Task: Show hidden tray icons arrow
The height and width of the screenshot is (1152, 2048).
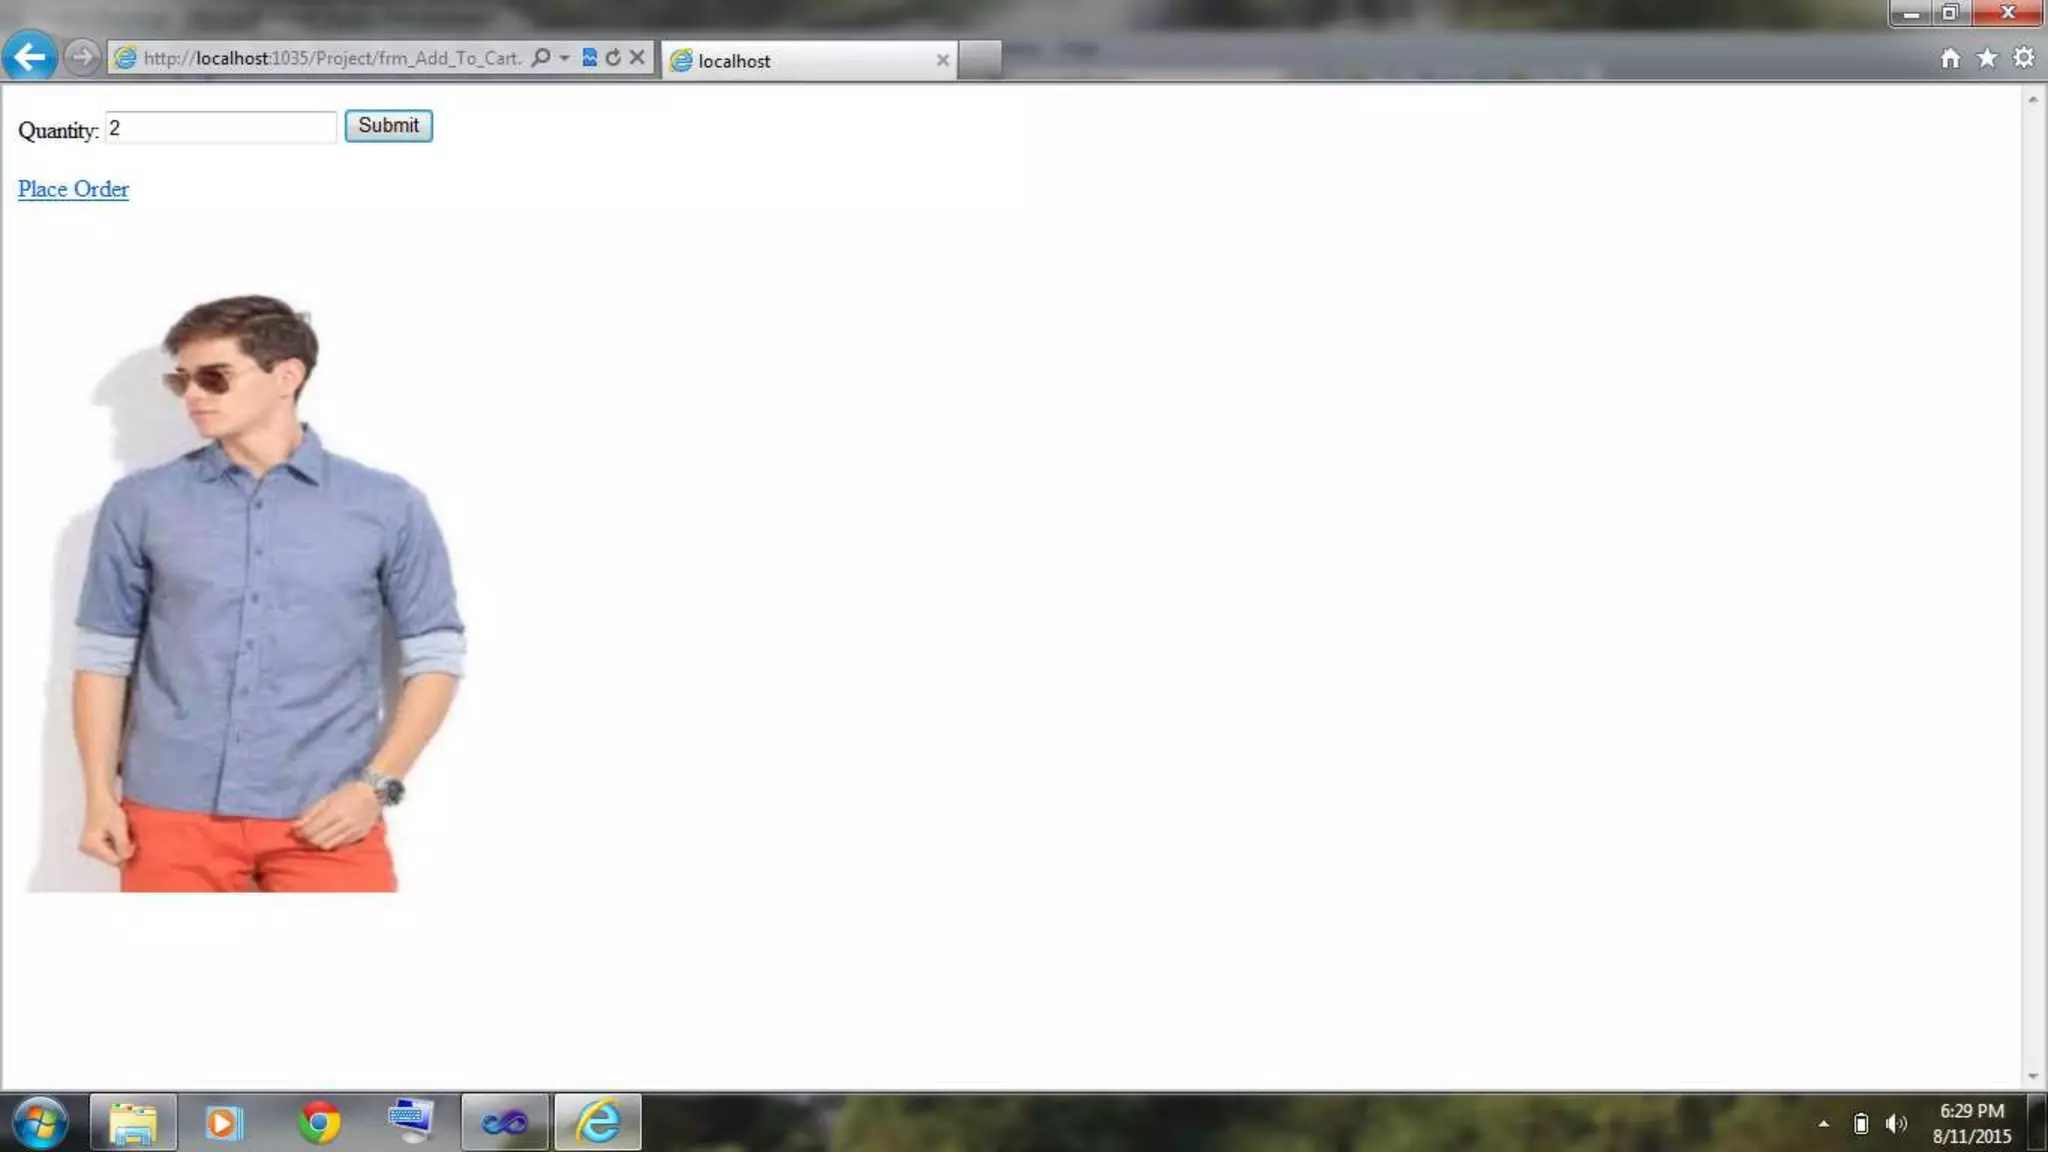Action: (1824, 1124)
